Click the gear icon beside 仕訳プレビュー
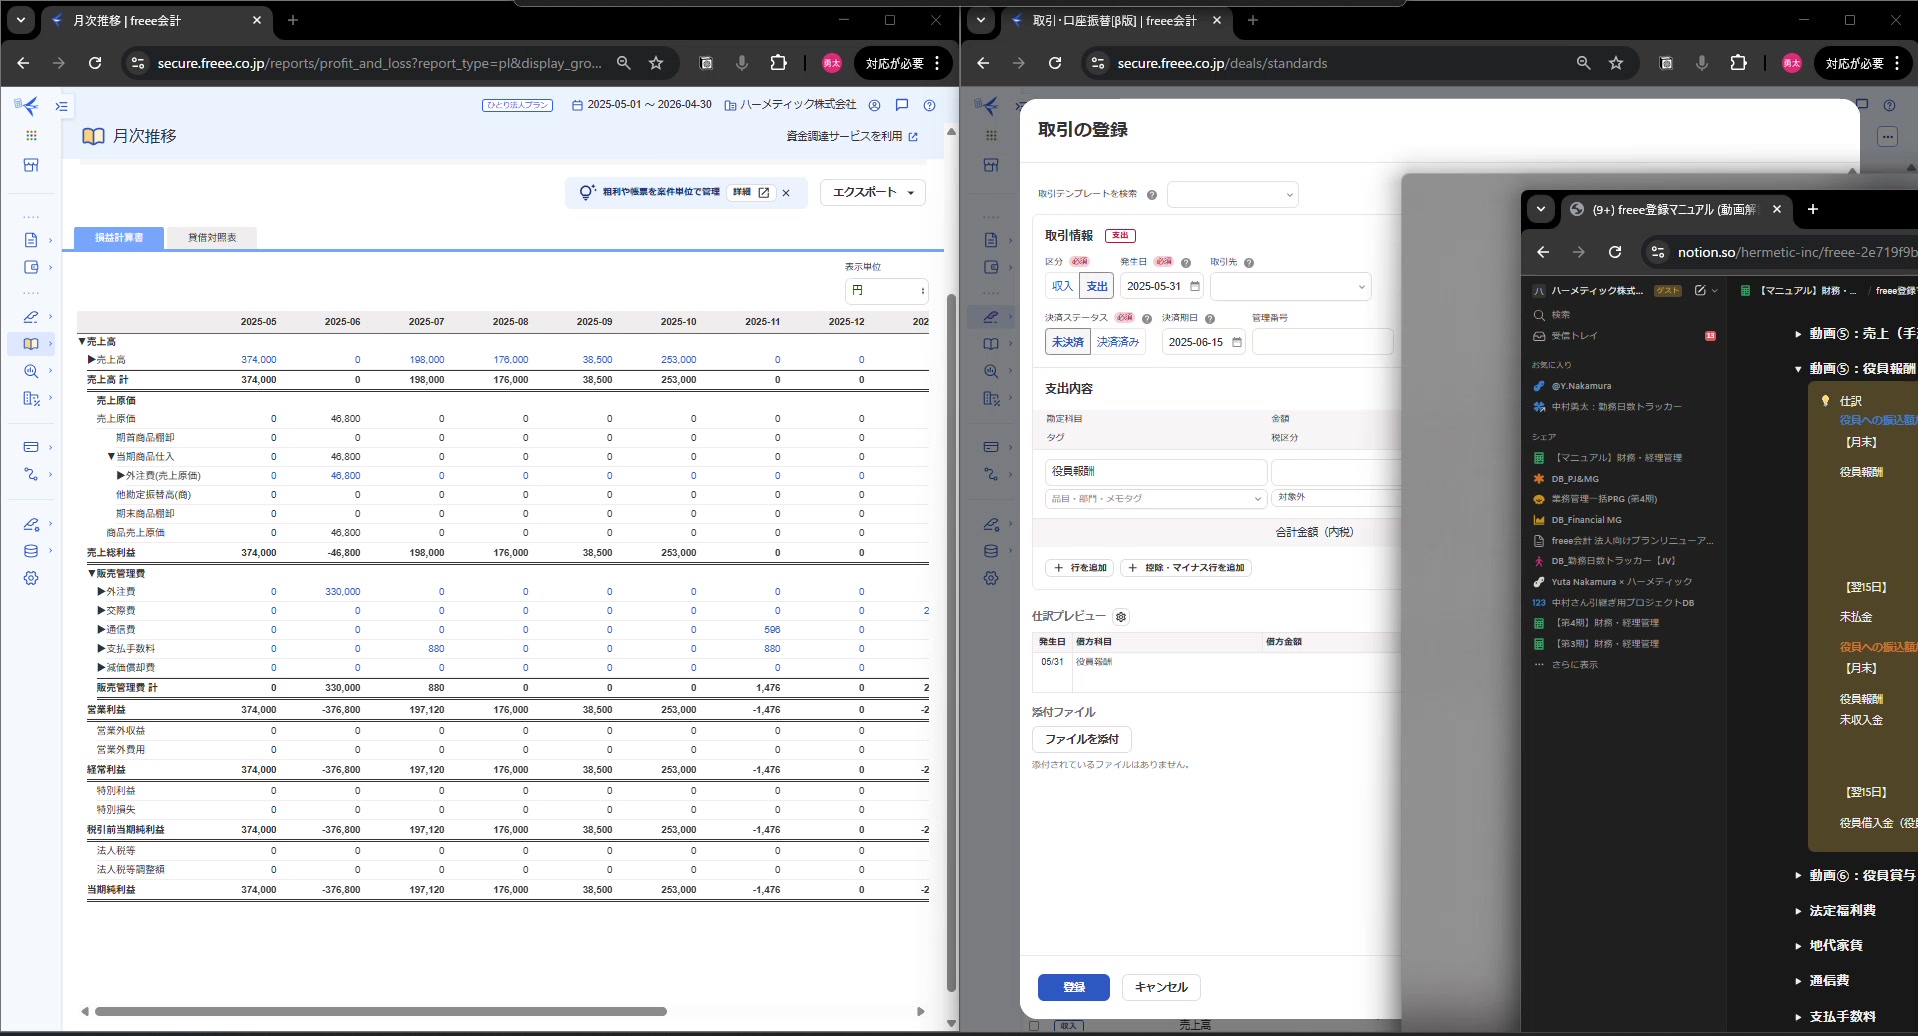This screenshot has width=1918, height=1036. pos(1121,617)
